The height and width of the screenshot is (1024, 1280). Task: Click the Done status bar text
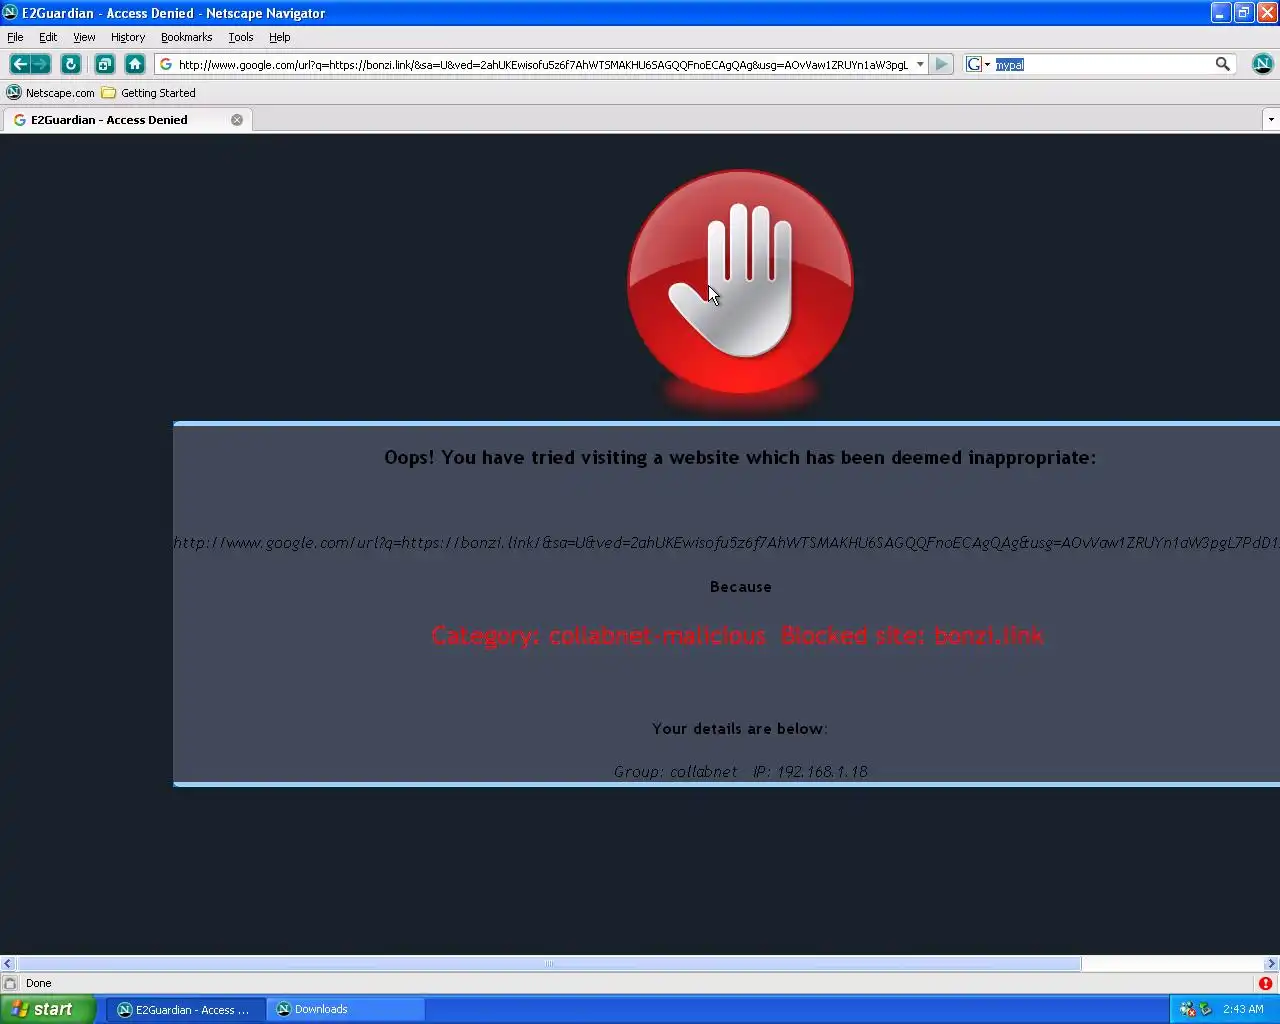(38, 983)
